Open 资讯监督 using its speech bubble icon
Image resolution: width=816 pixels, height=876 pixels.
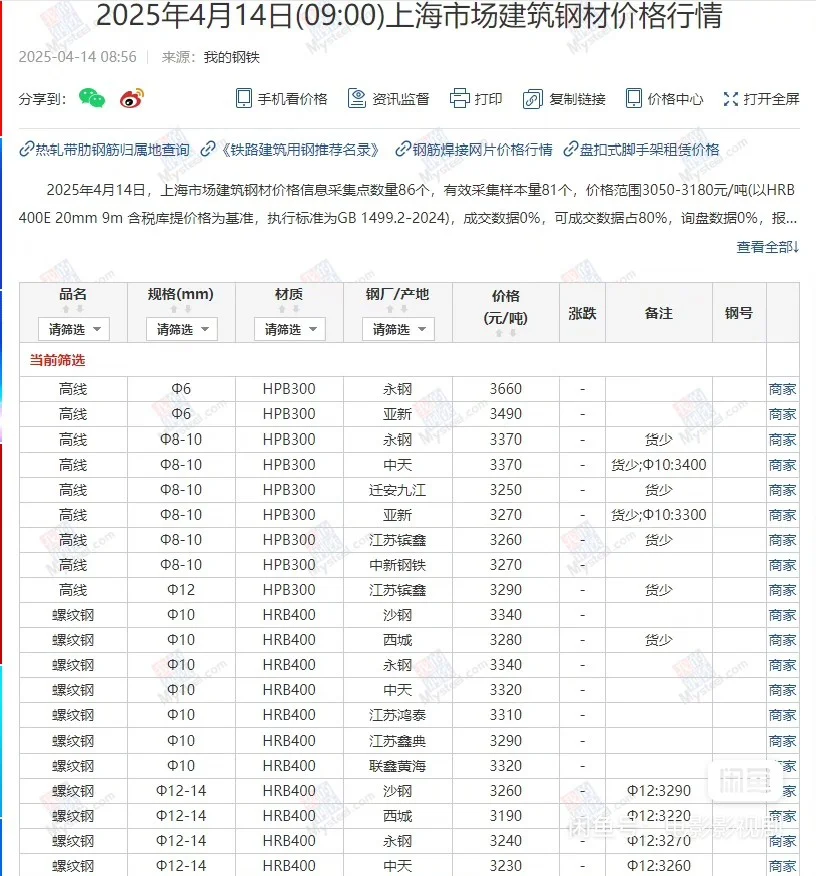point(355,97)
